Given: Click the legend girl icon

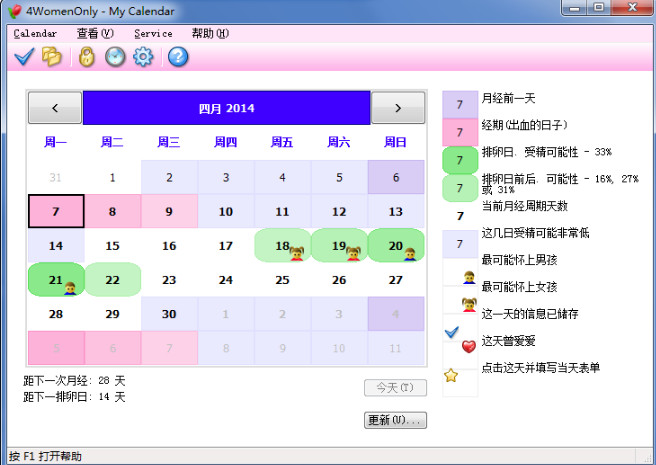Looking at the screenshot, I should click(469, 304).
